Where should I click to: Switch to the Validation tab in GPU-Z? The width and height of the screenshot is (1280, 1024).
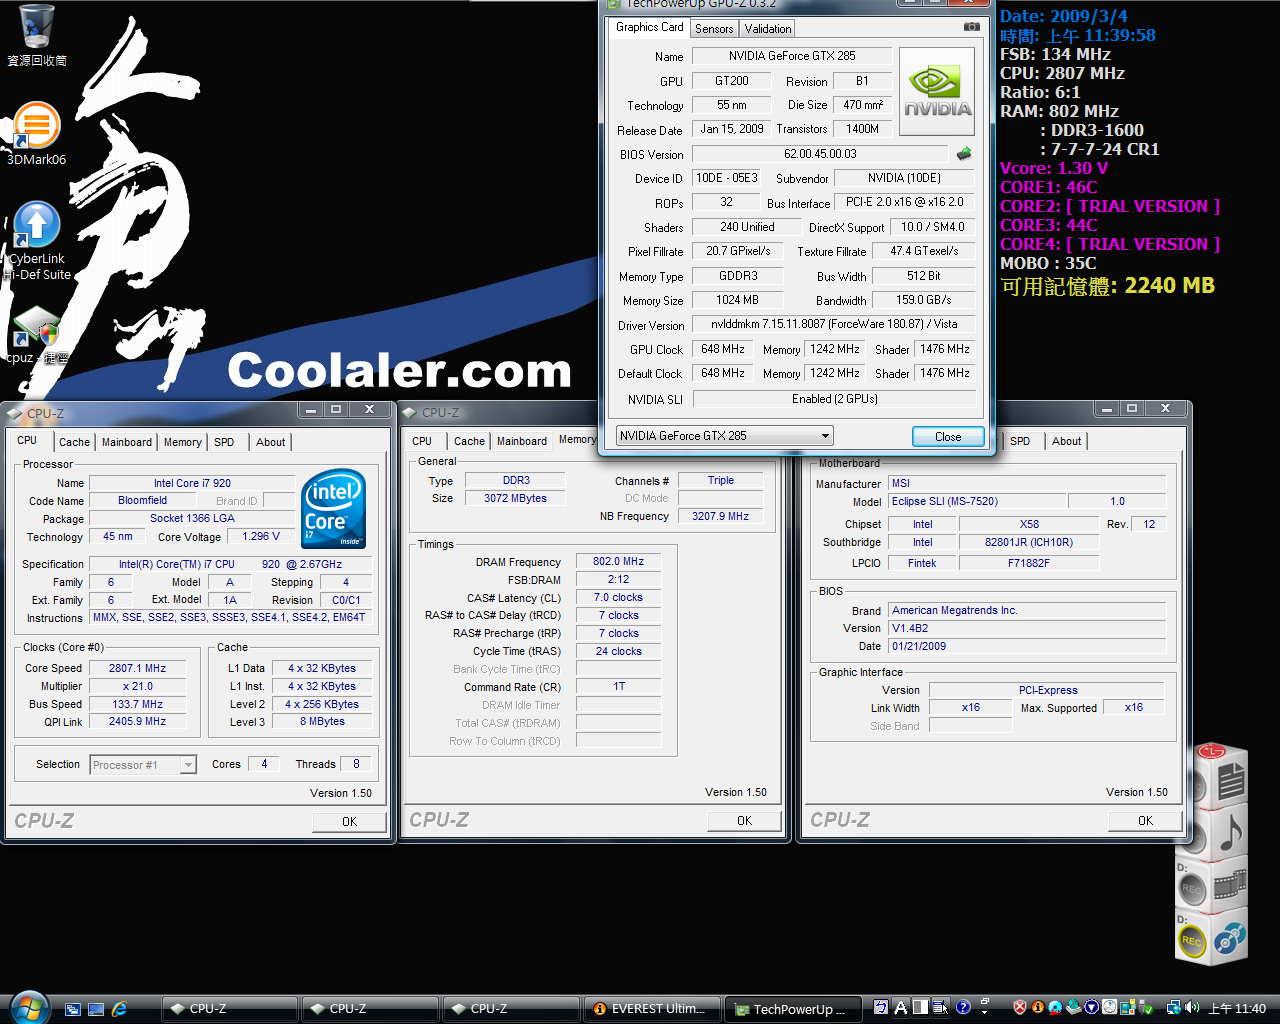click(768, 29)
